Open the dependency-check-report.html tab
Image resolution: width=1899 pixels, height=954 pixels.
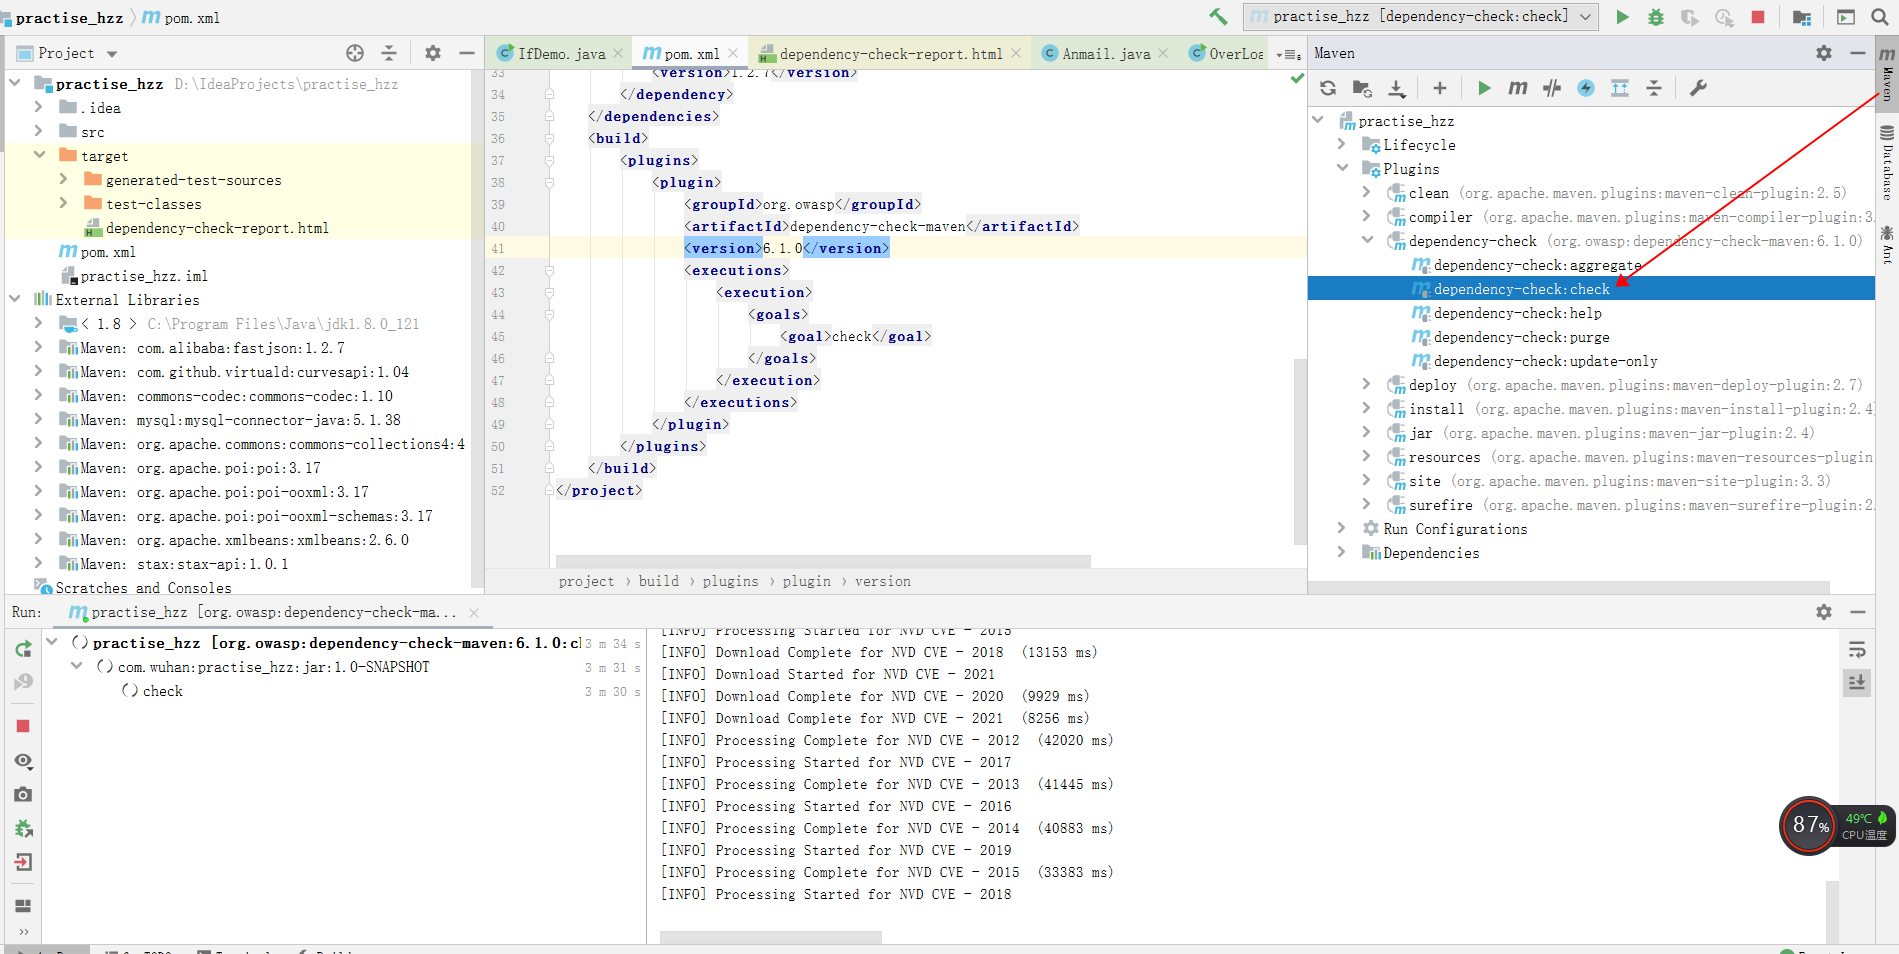click(x=891, y=53)
